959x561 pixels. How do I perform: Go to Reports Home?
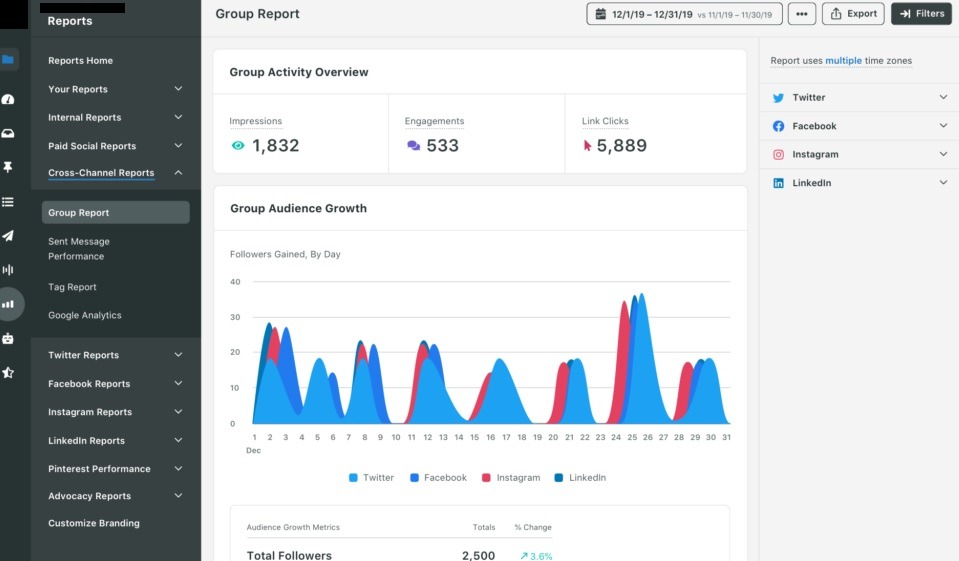pos(81,61)
